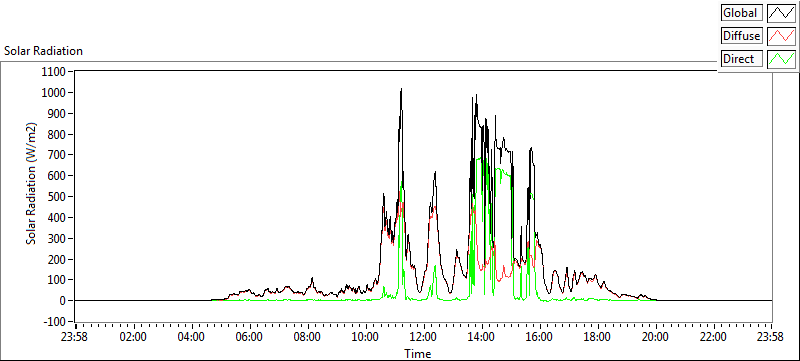Open the Diffuse red line style swatch

782,36
